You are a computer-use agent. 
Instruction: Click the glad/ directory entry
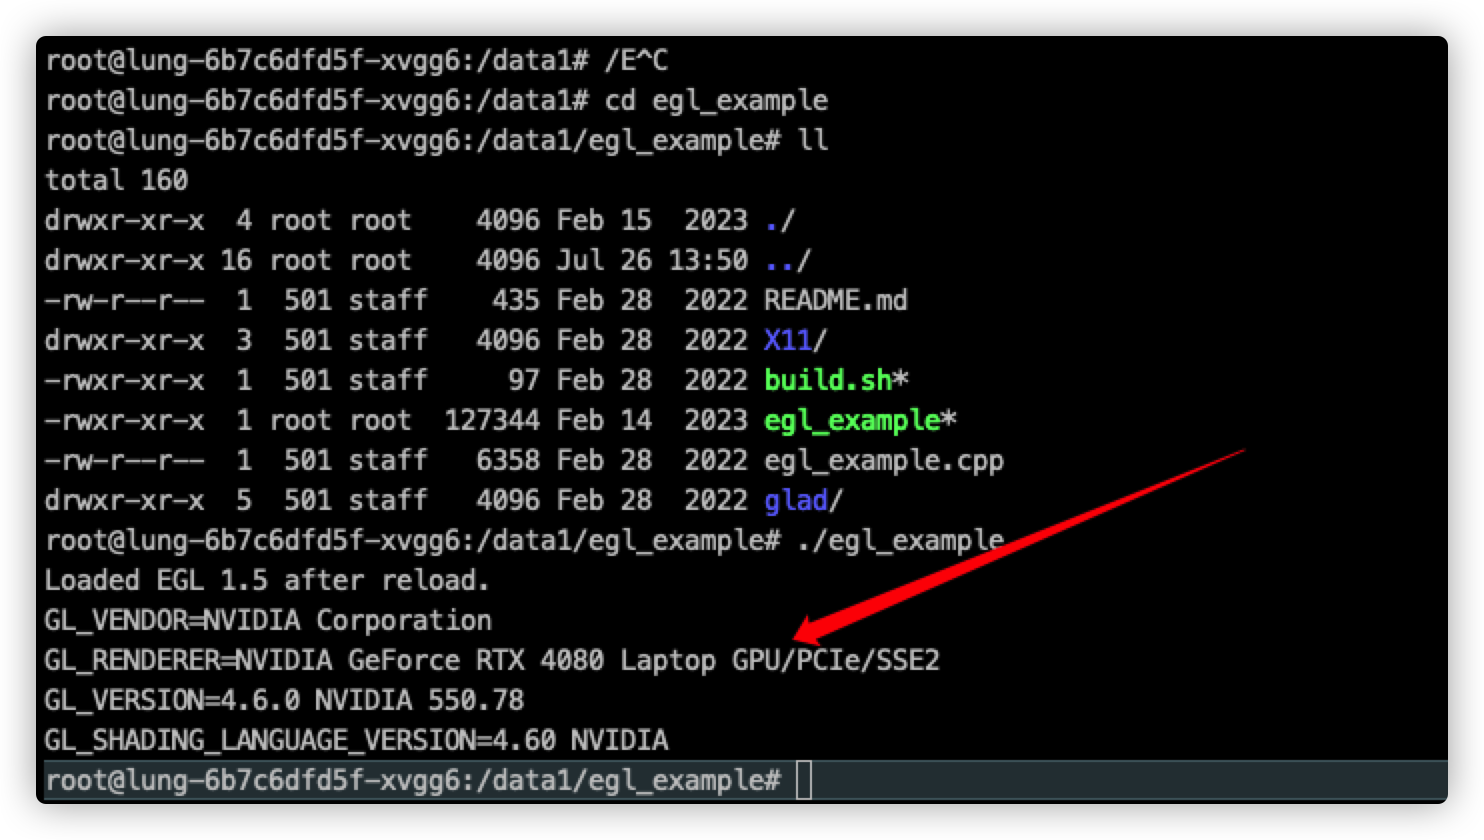(x=804, y=500)
